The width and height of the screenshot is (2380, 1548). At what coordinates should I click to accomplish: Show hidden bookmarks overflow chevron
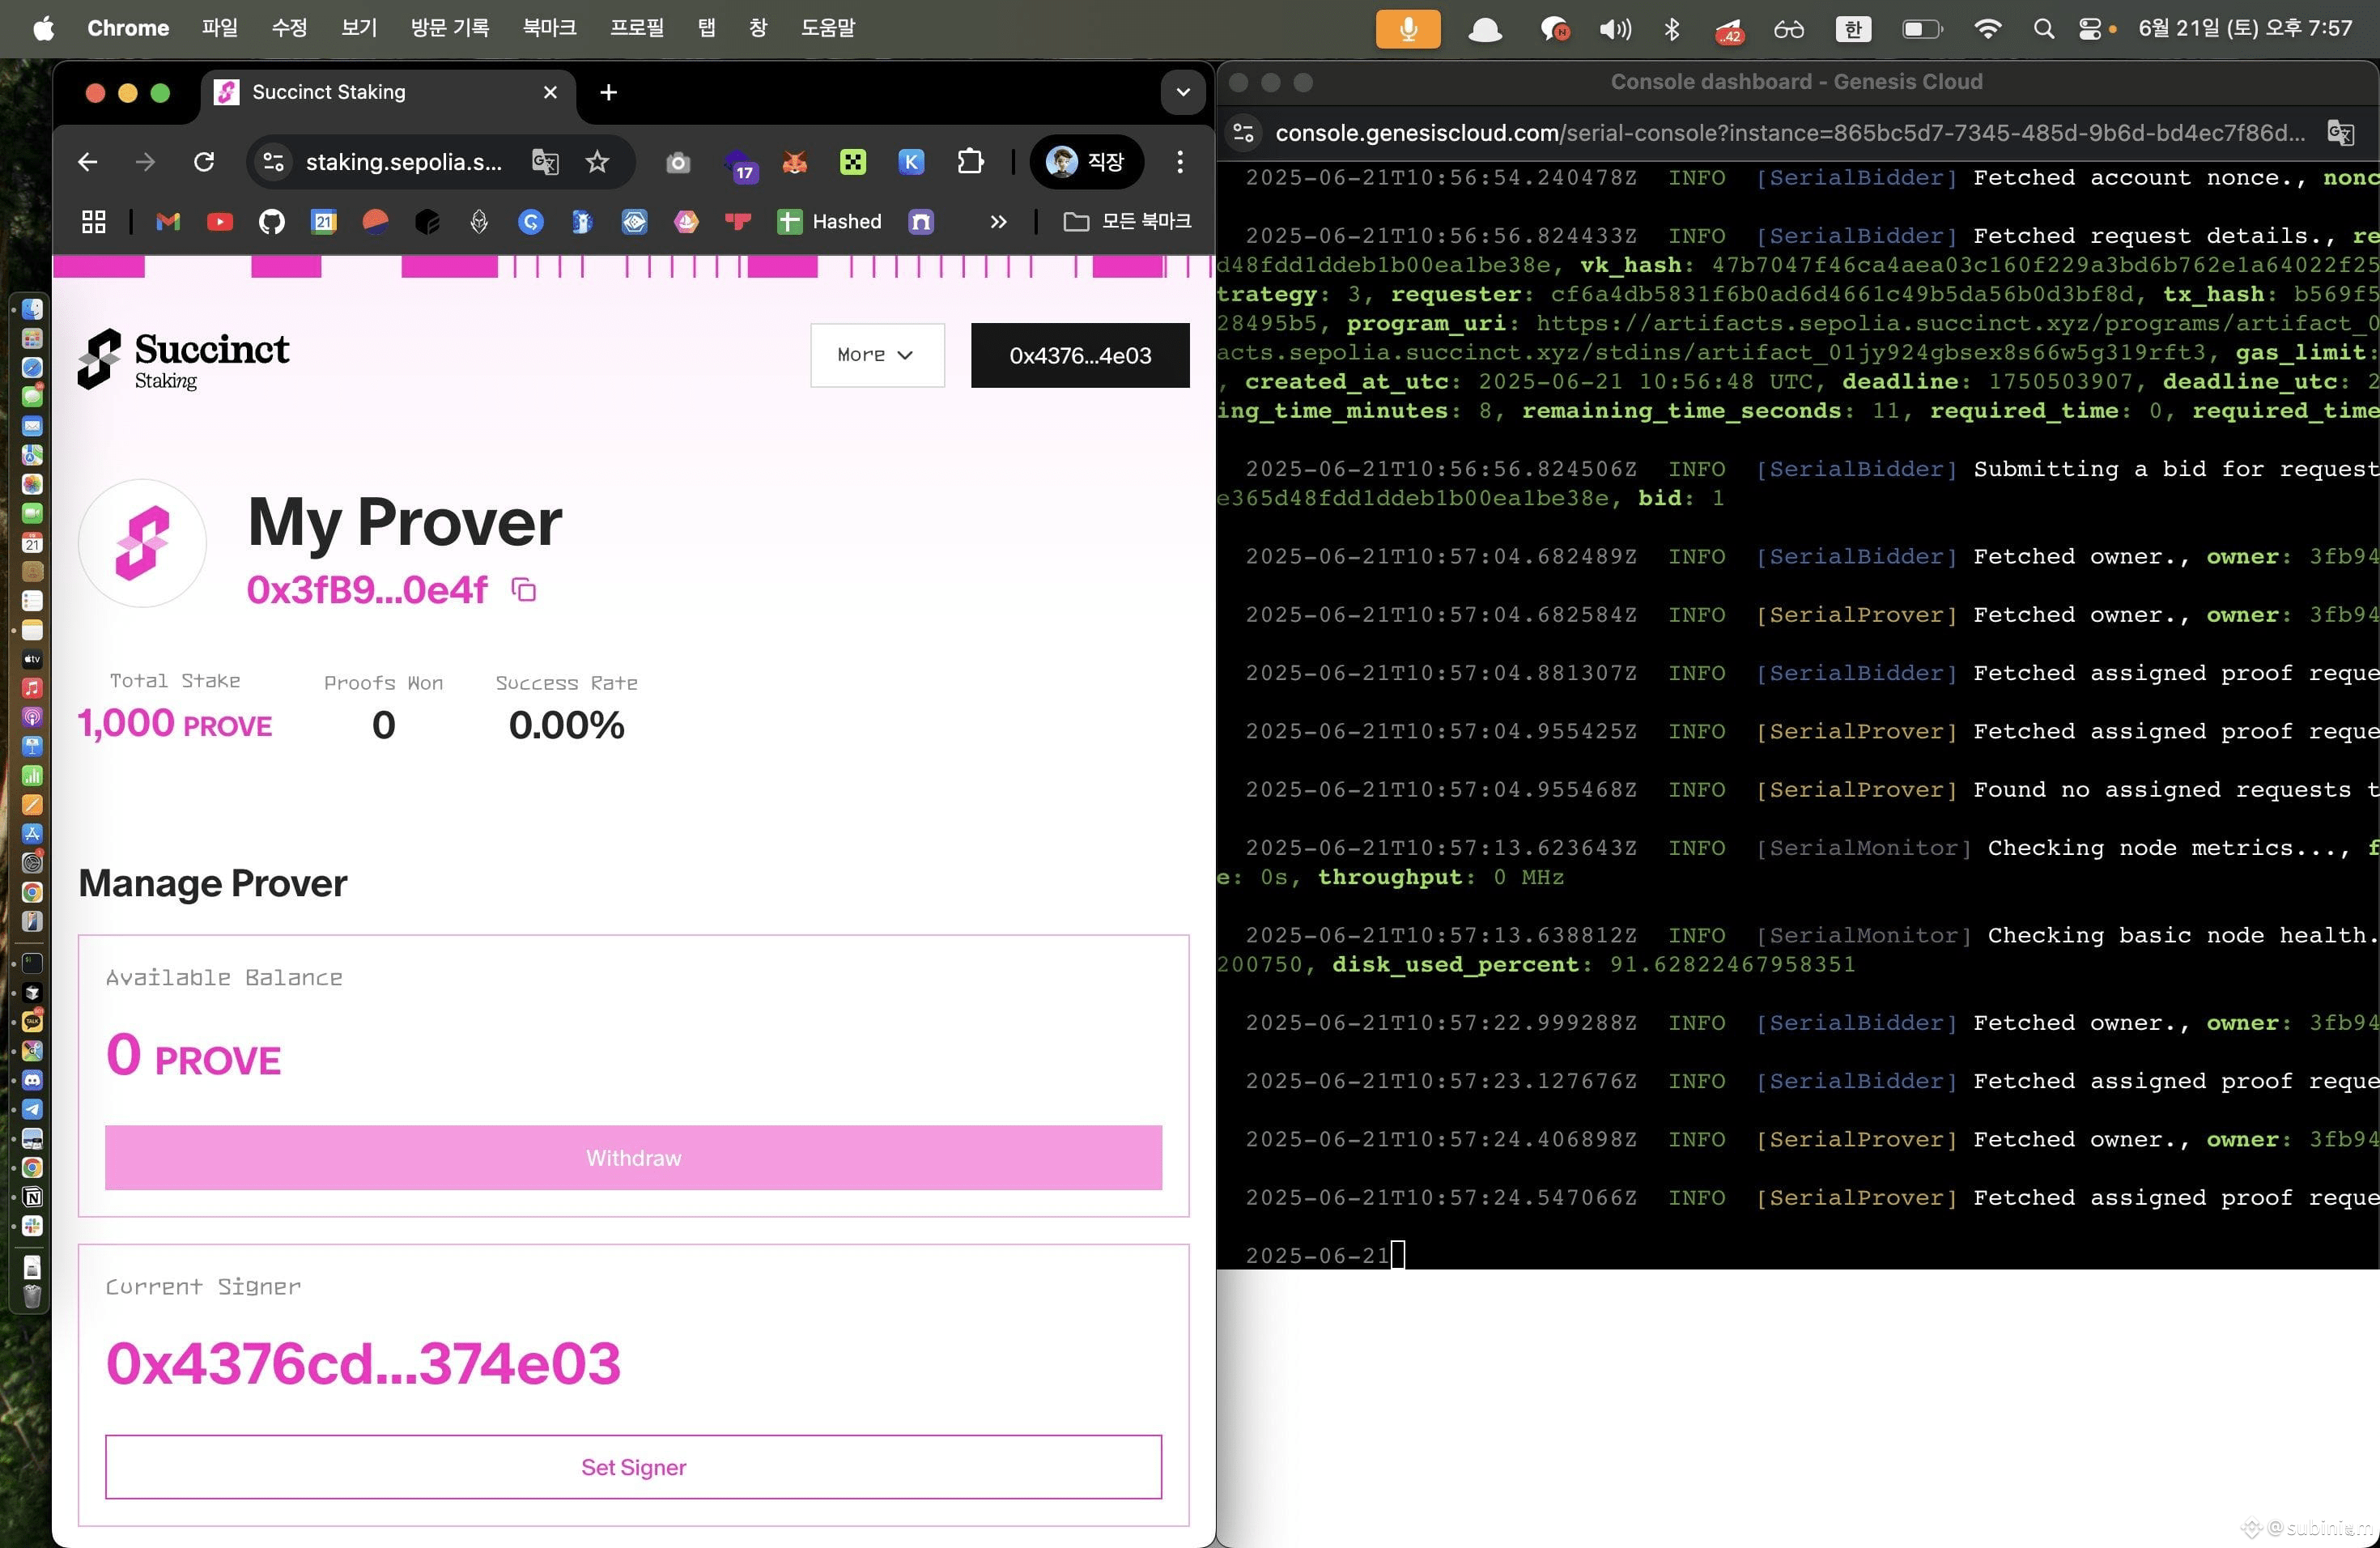(x=998, y=221)
